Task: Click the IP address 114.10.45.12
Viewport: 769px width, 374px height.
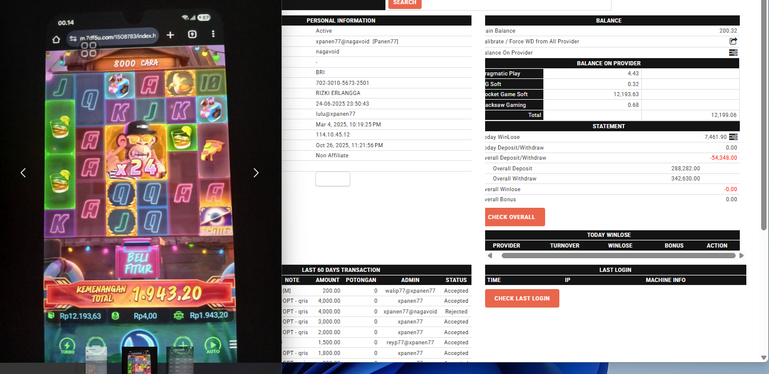Action: coord(333,135)
